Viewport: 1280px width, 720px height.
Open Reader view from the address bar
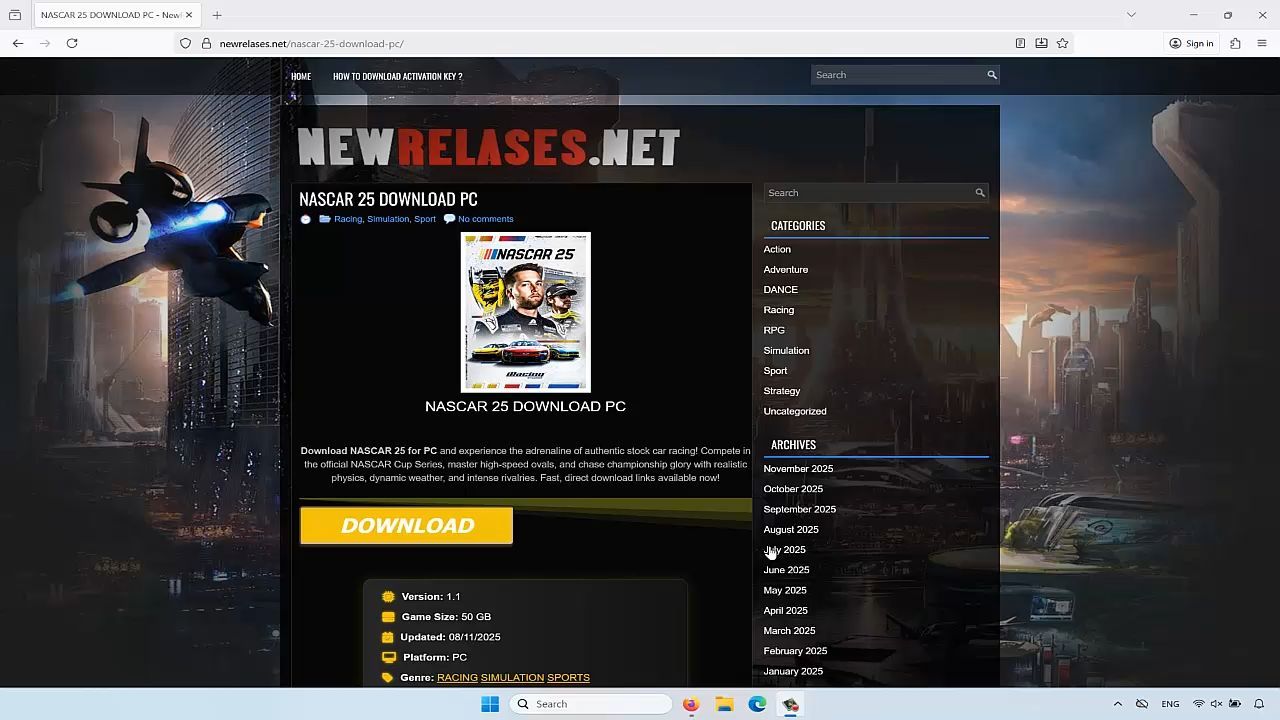(x=1020, y=43)
